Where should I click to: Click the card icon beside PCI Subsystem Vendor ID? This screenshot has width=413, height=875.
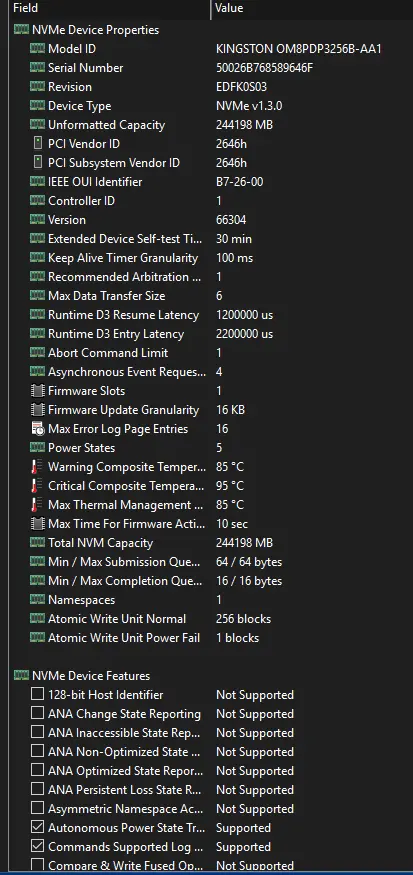pyautogui.click(x=37, y=162)
